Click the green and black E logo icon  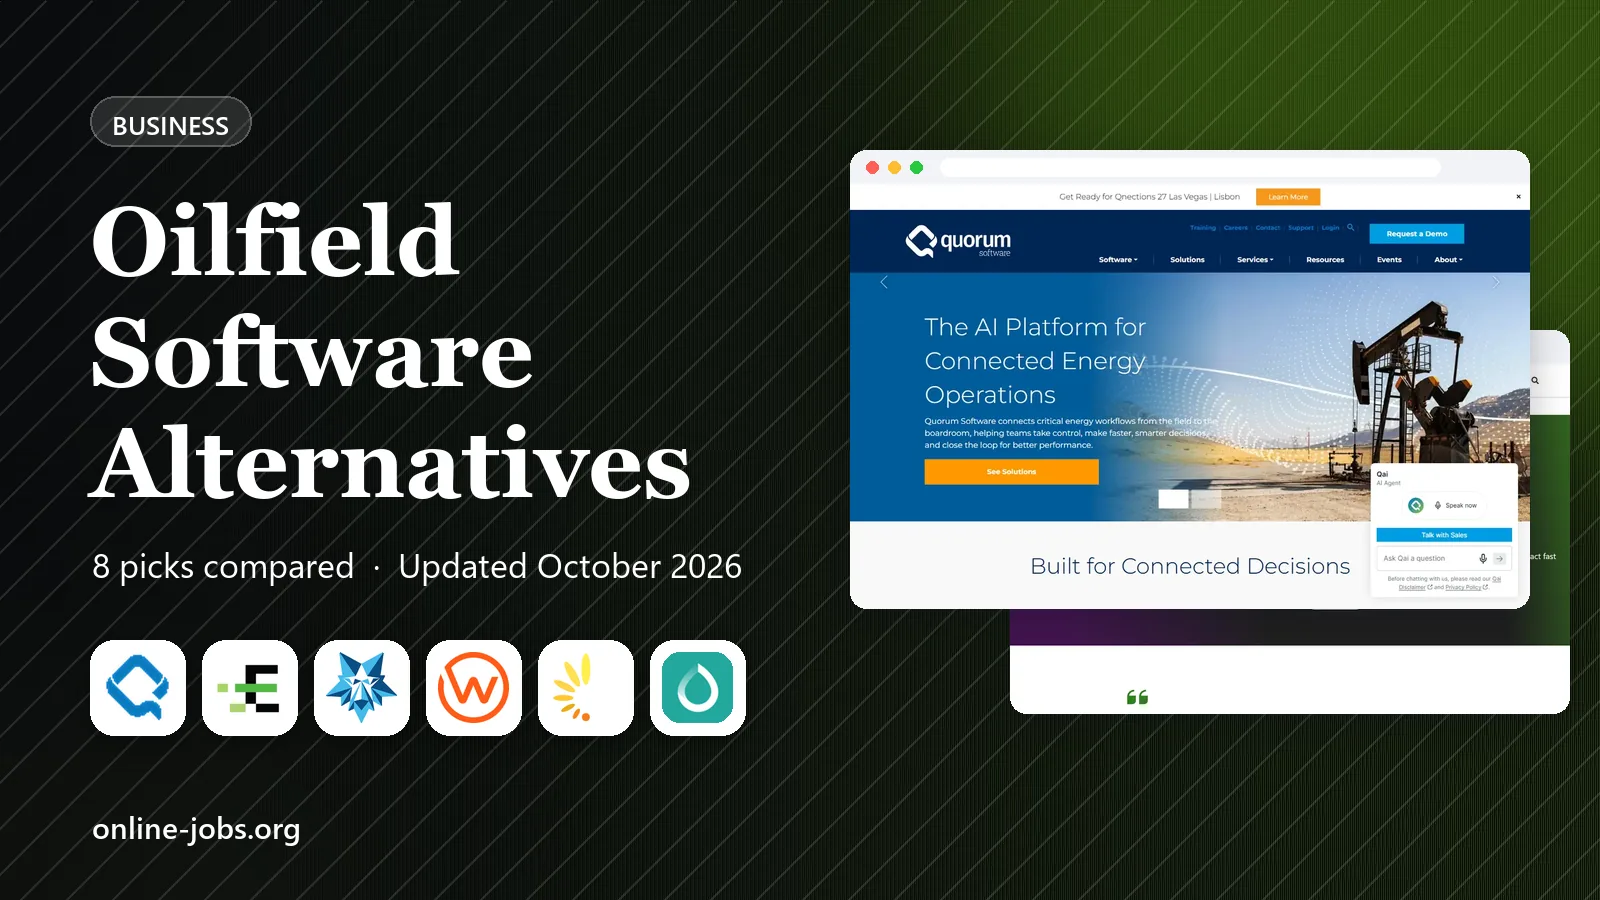250,688
